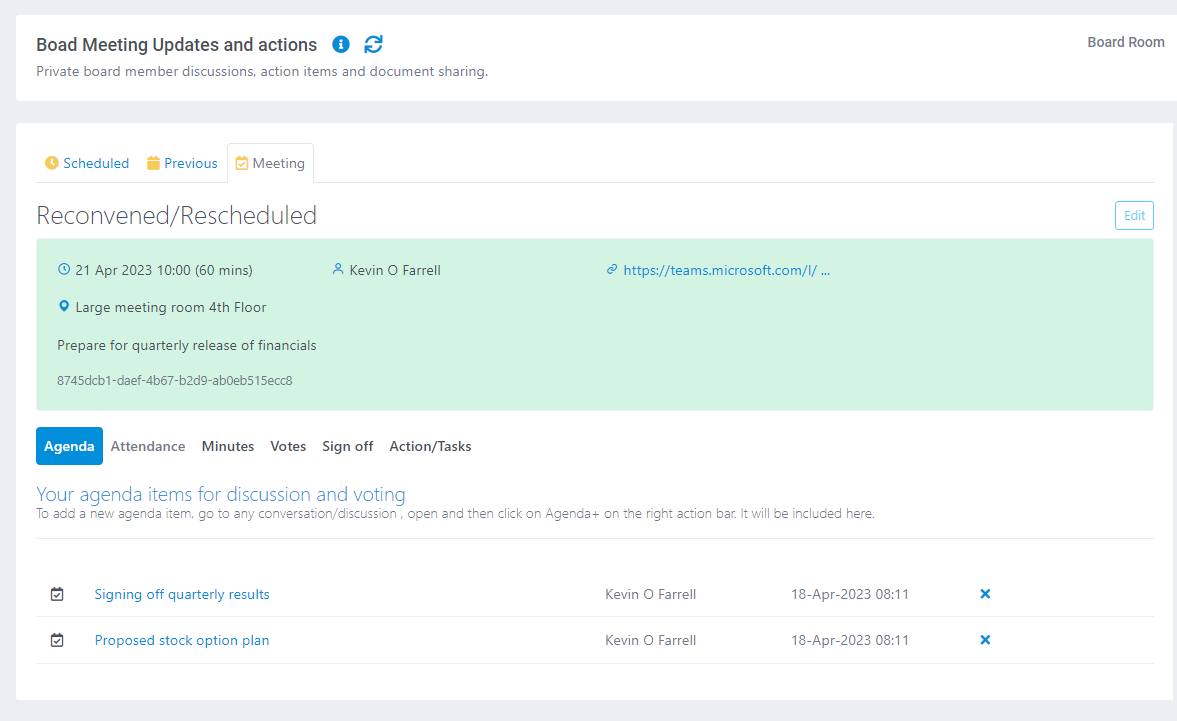Click the Boad Meeting Updates and actions title

176,45
